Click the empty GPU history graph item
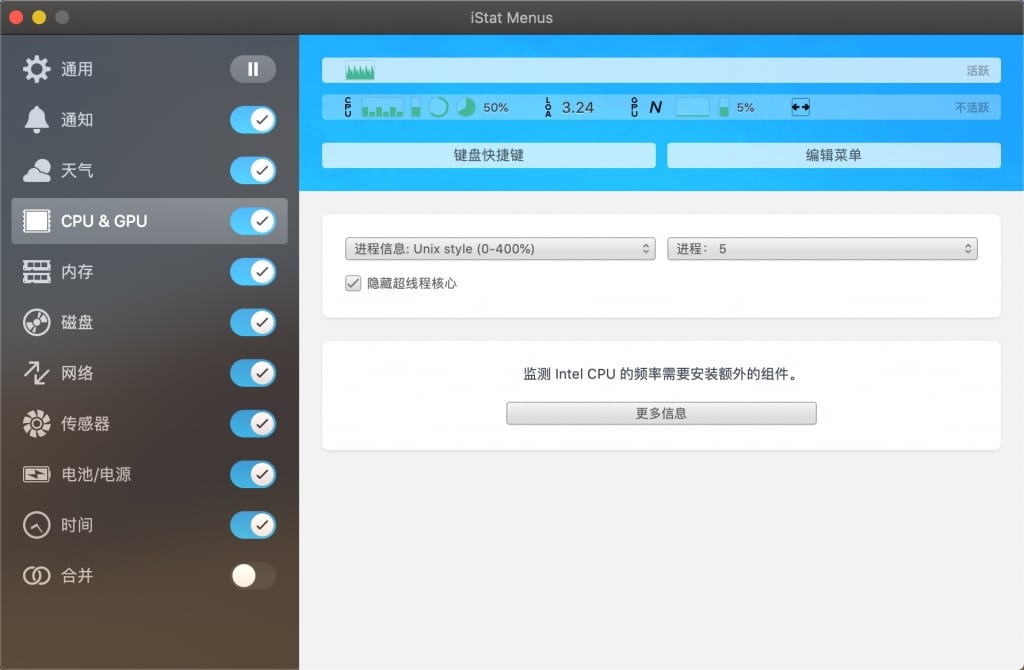Viewport: 1024px width, 670px height. click(x=692, y=107)
